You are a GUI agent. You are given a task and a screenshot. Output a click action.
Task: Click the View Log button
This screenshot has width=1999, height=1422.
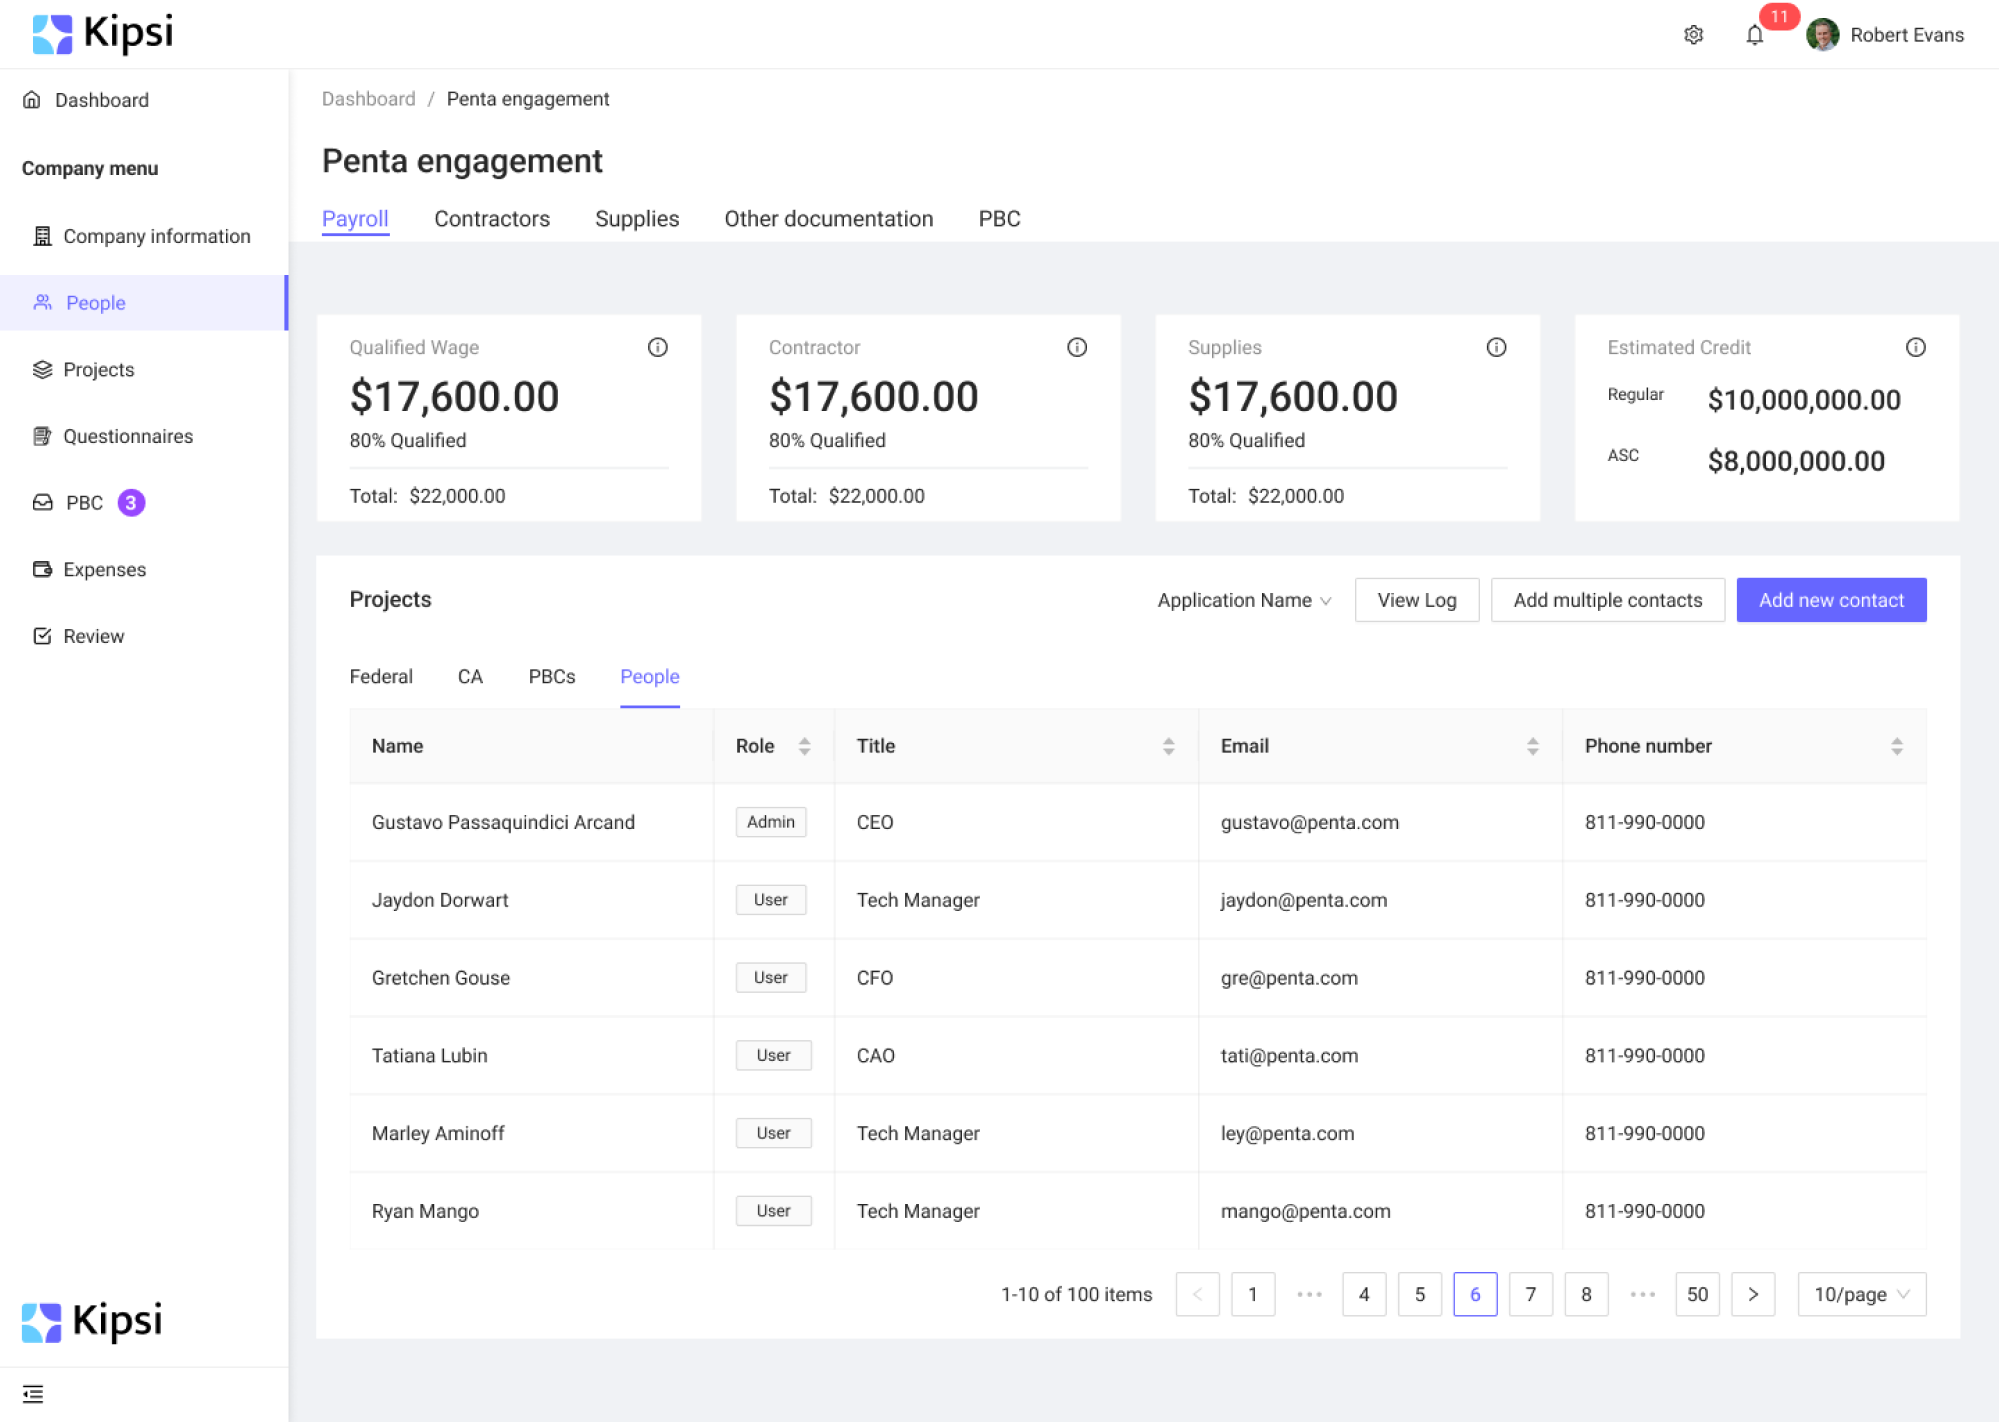[x=1416, y=600]
